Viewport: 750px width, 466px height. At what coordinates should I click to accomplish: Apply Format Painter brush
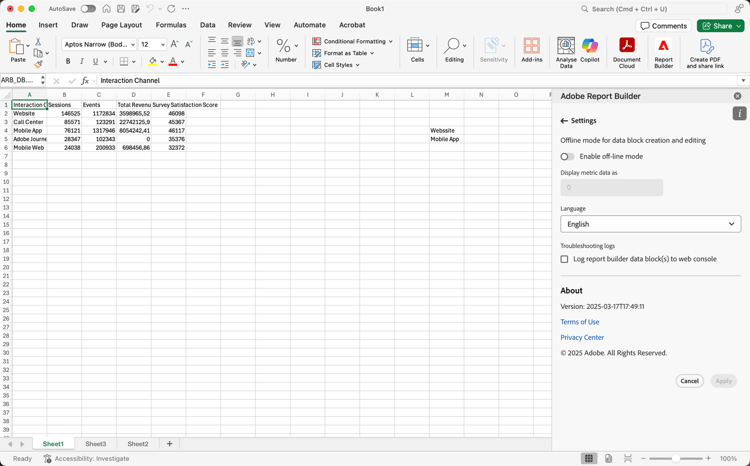click(38, 64)
